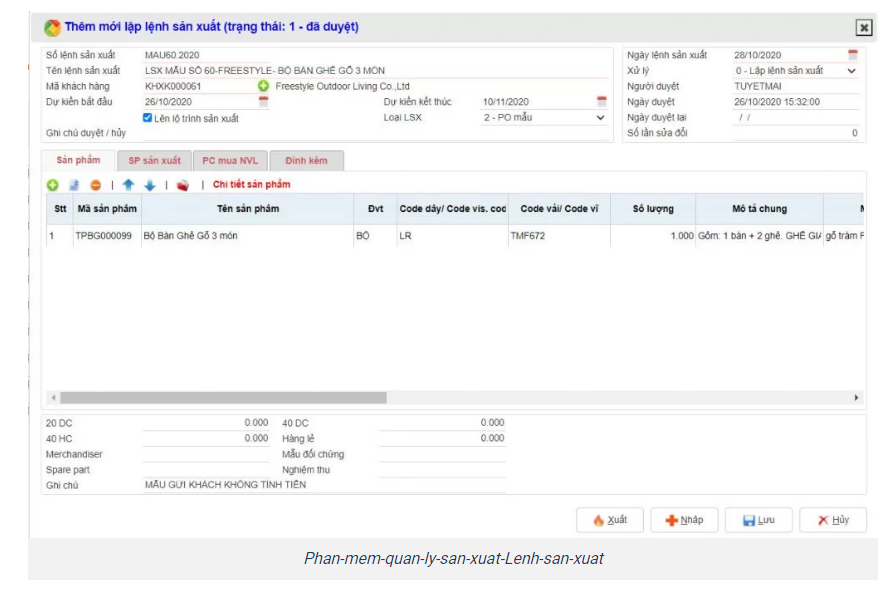Select the Đính kèm tab
This screenshot has width=896, height=595.
[308, 160]
